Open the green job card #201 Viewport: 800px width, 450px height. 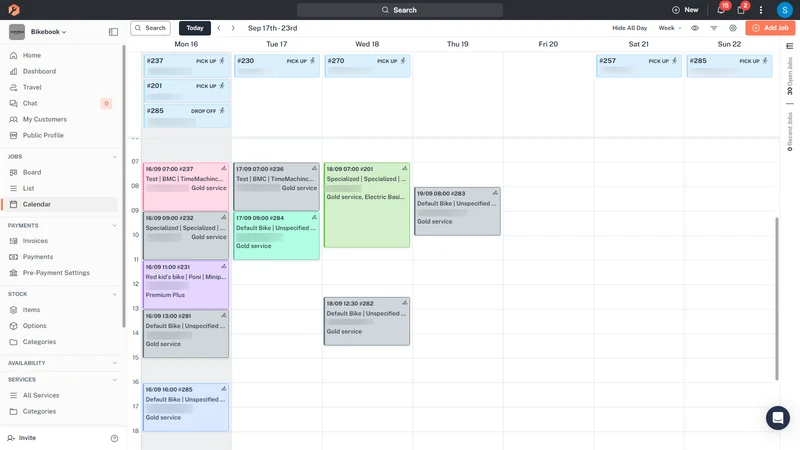tap(367, 205)
